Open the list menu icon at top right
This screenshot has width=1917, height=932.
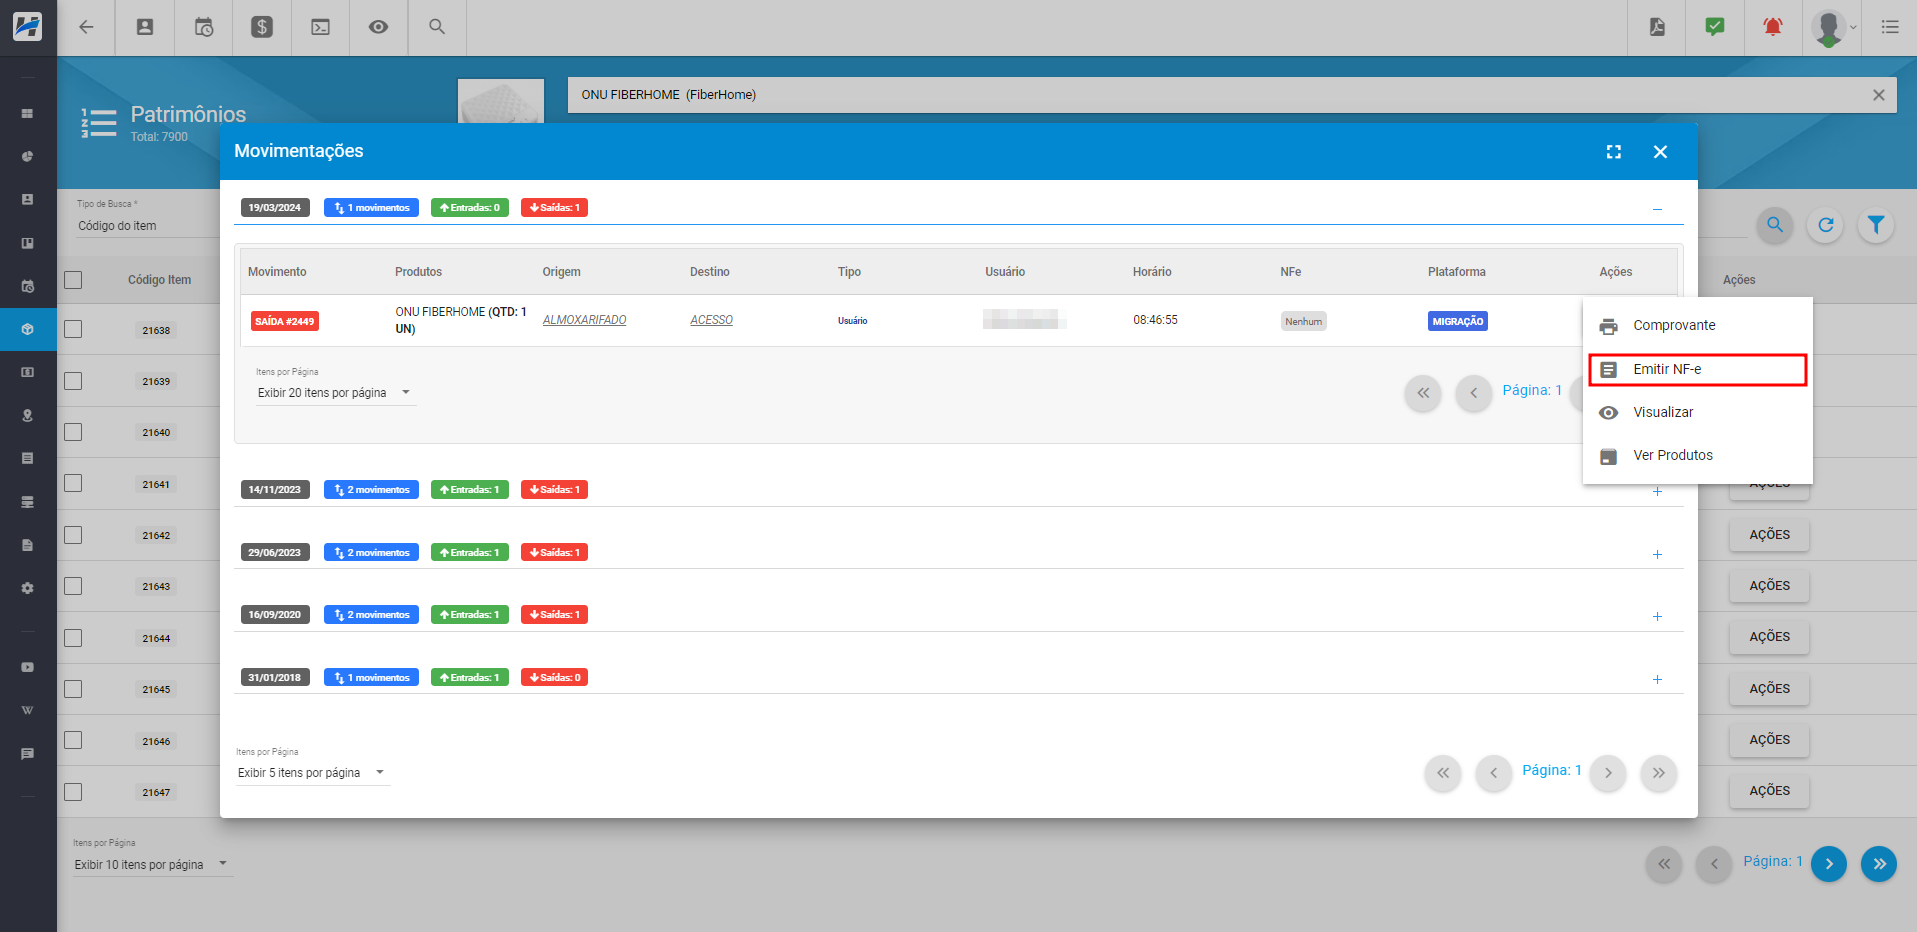coord(1890,27)
